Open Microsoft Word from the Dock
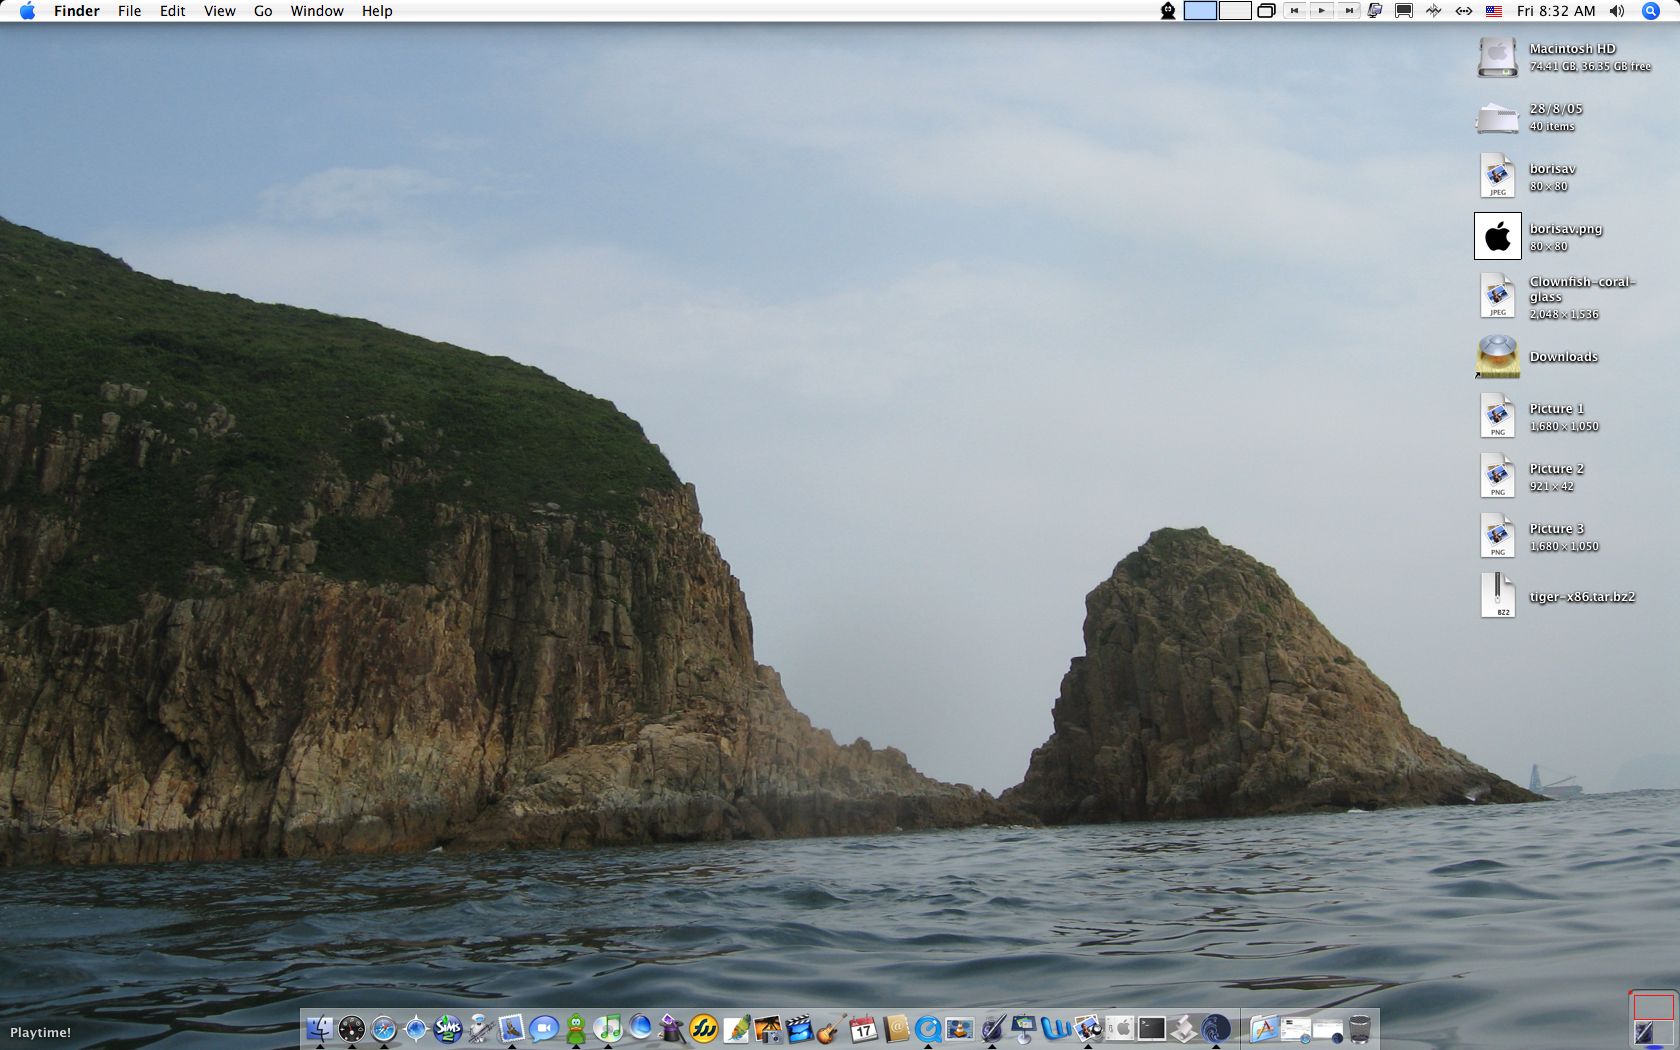The height and width of the screenshot is (1050, 1680). (x=1055, y=1028)
